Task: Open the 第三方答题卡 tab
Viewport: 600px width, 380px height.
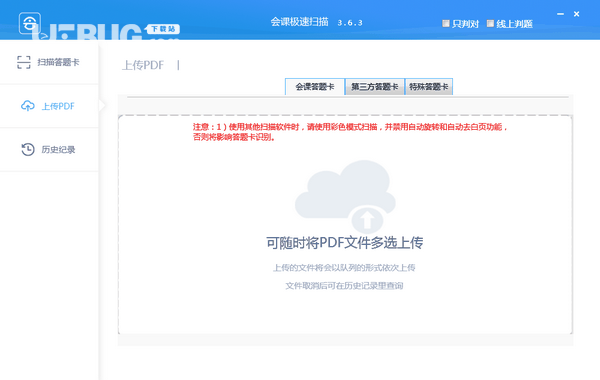Action: [375, 87]
